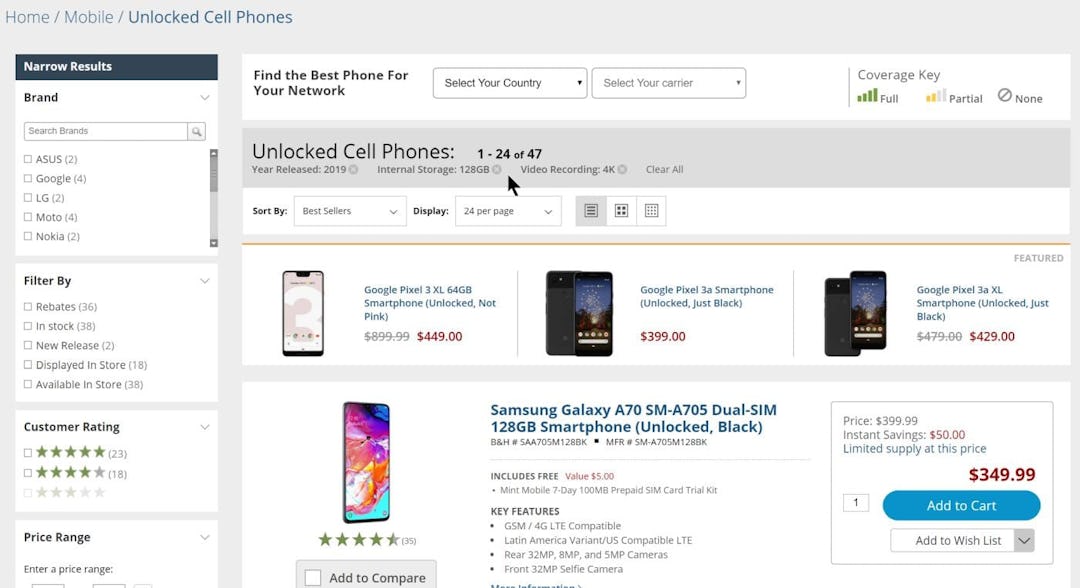
Task: Check the ASUS brand checkbox
Action: (27, 159)
